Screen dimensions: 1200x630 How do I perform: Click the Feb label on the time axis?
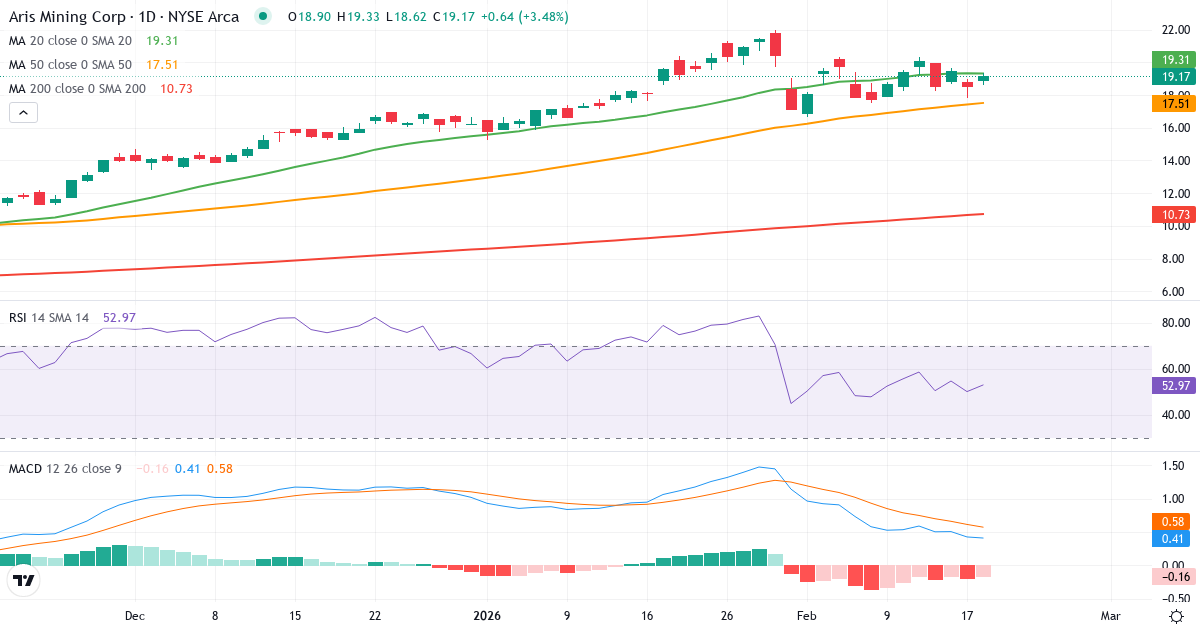point(806,617)
